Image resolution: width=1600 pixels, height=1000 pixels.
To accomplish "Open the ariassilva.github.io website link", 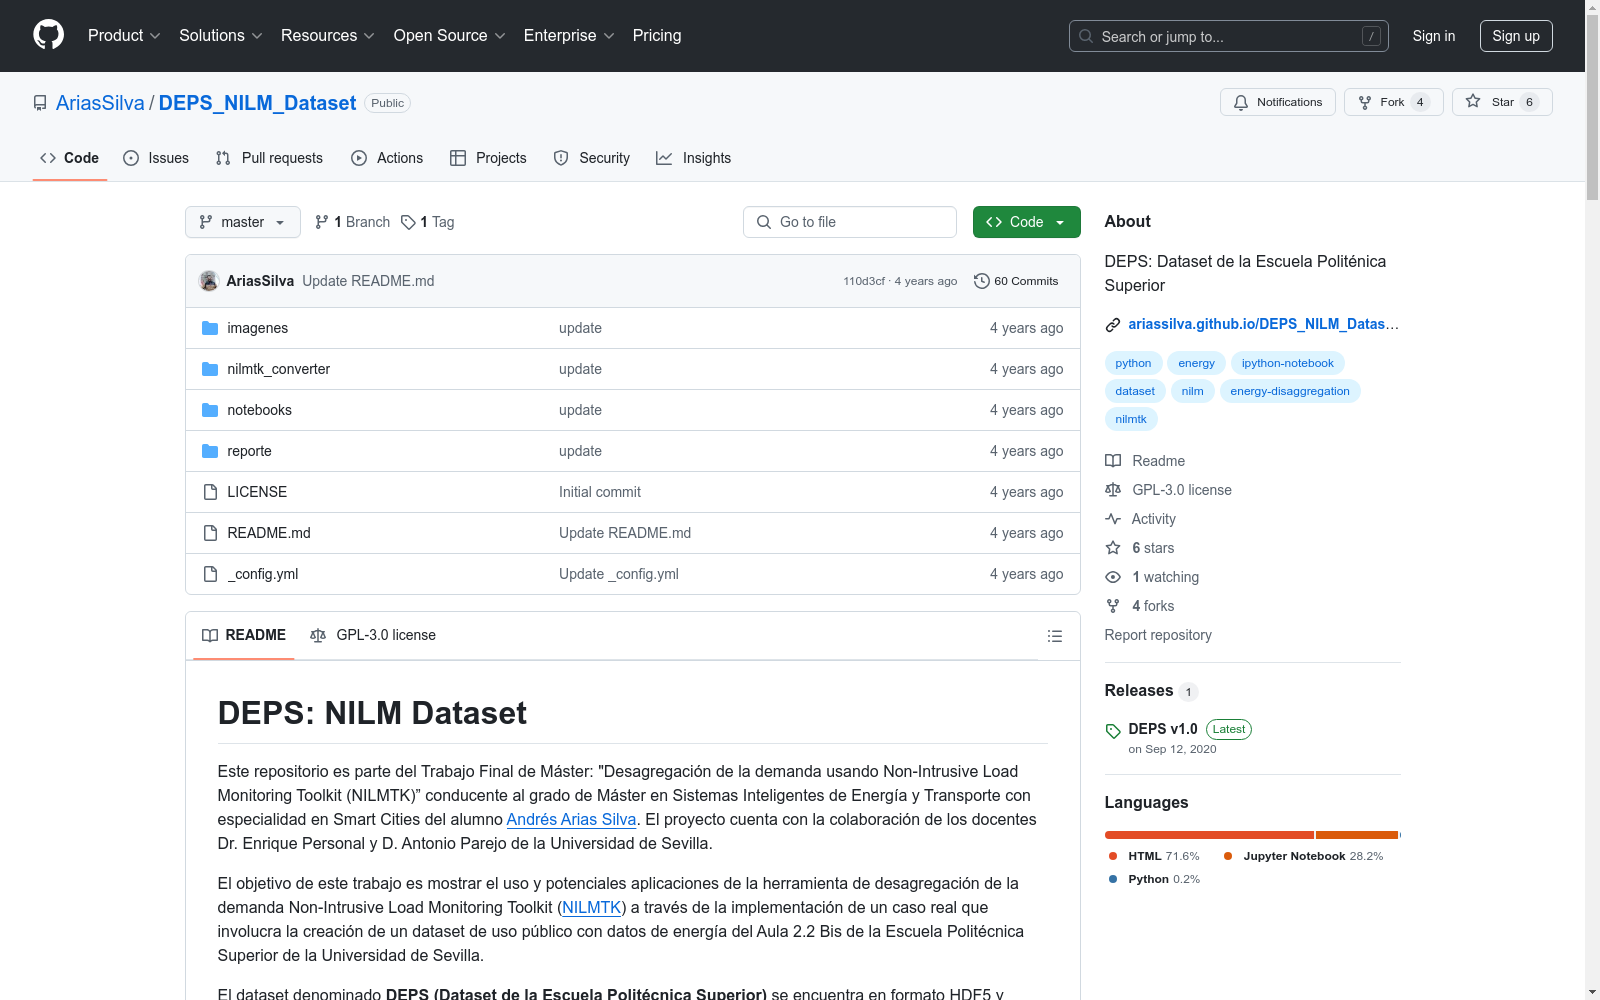I will point(1263,324).
